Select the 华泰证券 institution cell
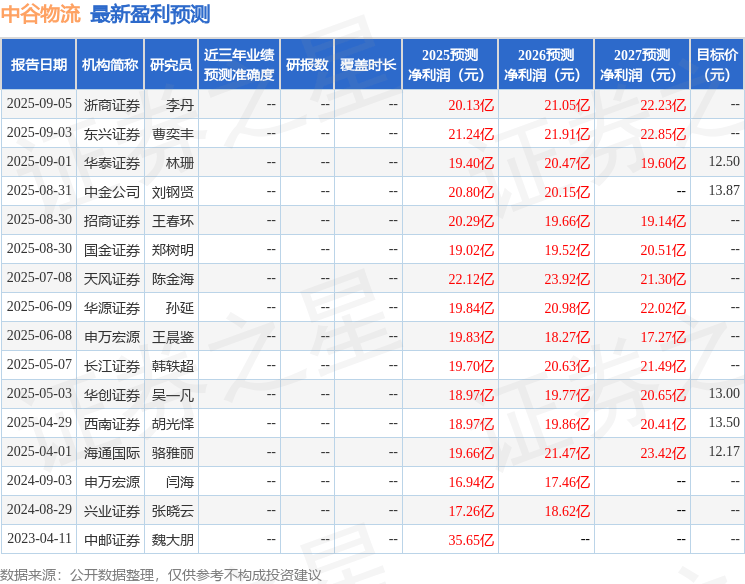 click(x=112, y=163)
